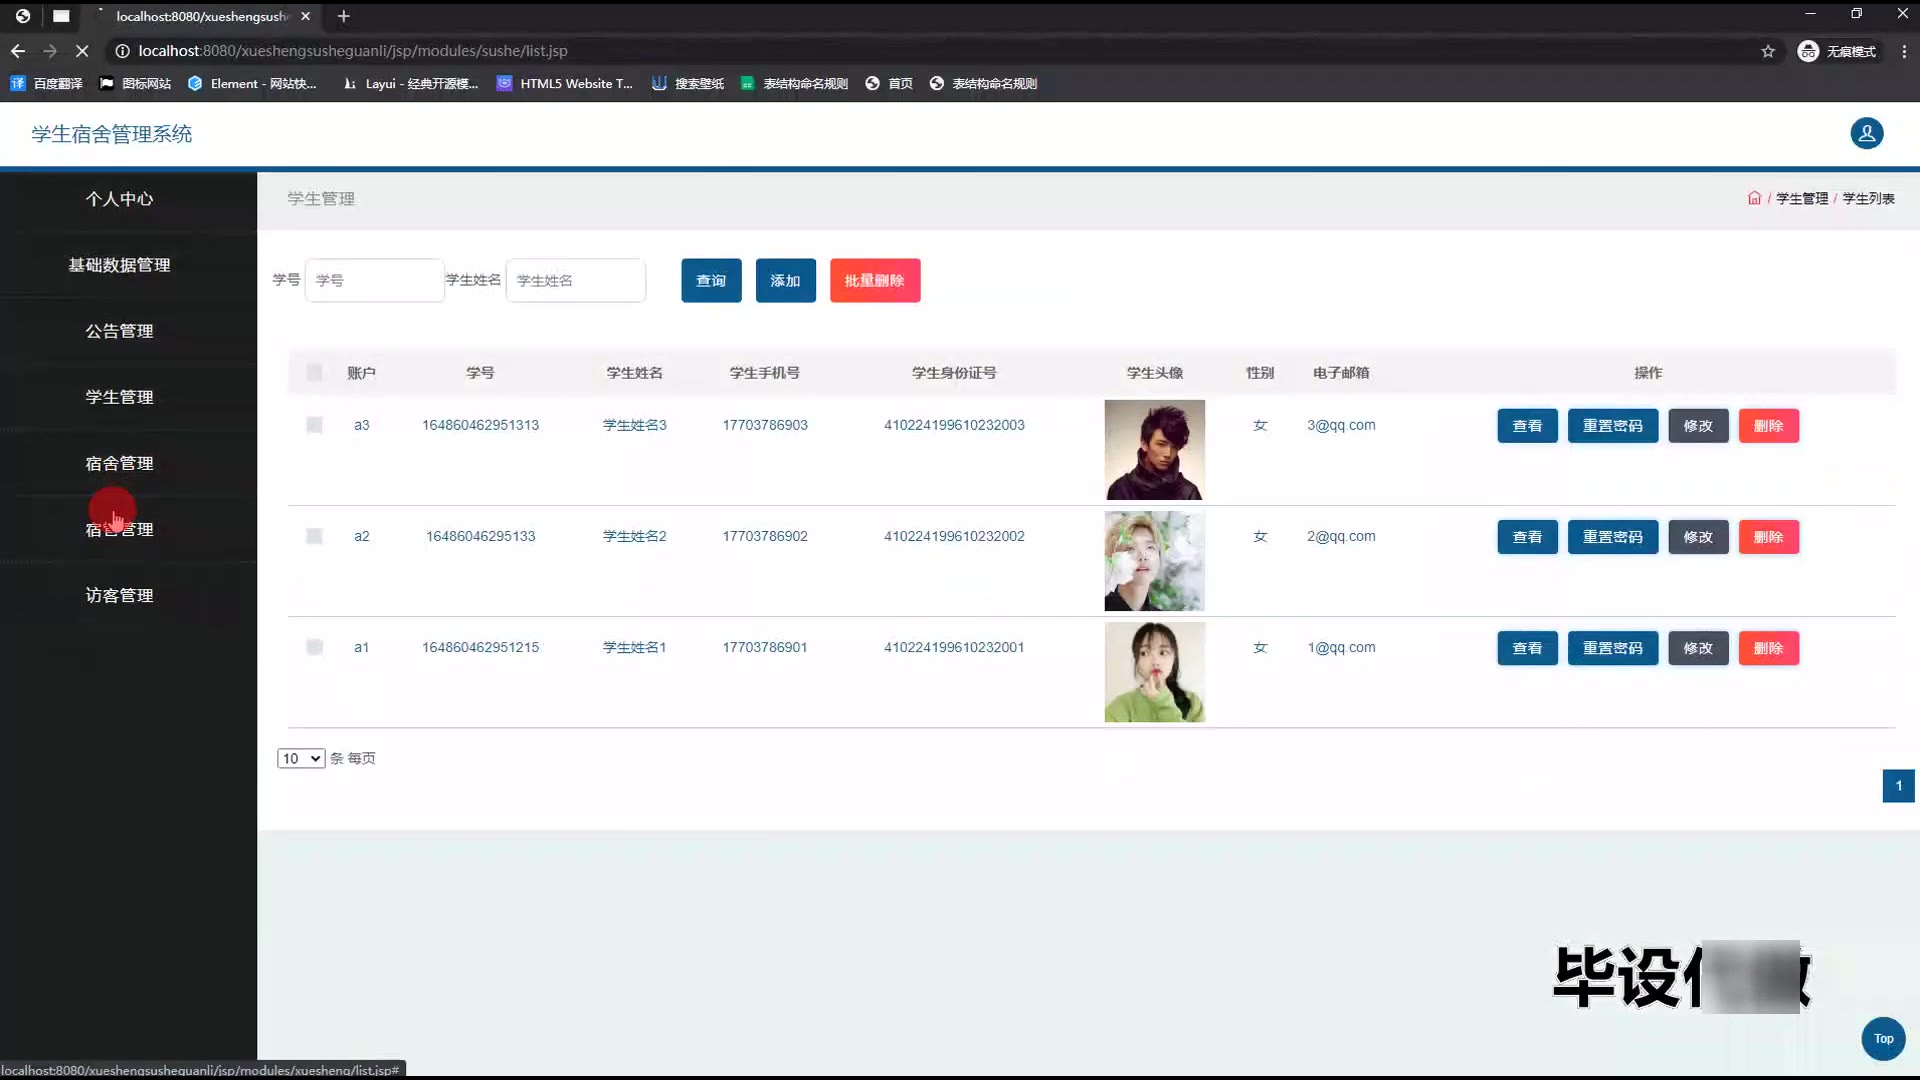Click the Top scroll-to-top button
This screenshot has width=1920, height=1080.
(1883, 1038)
